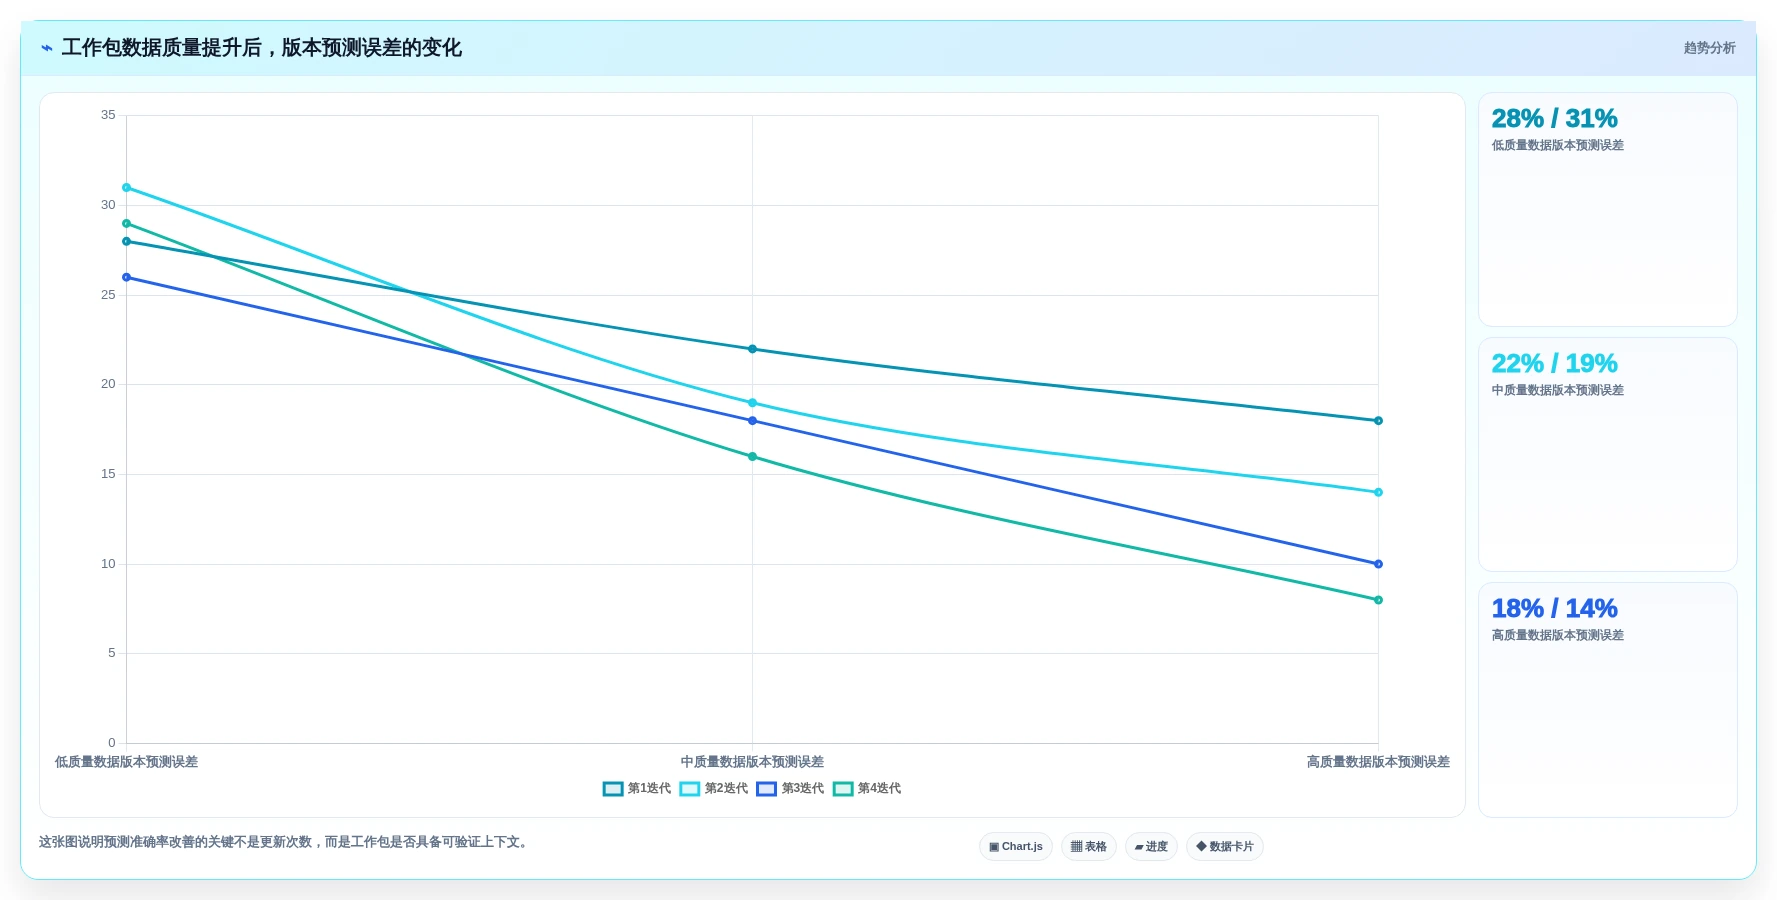The width and height of the screenshot is (1777, 900).
Task: Select the 18% / 14% stat card
Action: (1607, 700)
